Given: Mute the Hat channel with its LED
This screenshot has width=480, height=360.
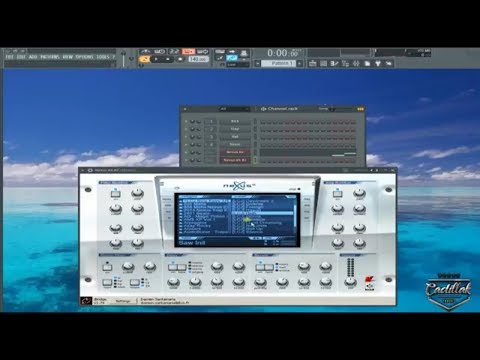Looking at the screenshot, I should tap(186, 137).
